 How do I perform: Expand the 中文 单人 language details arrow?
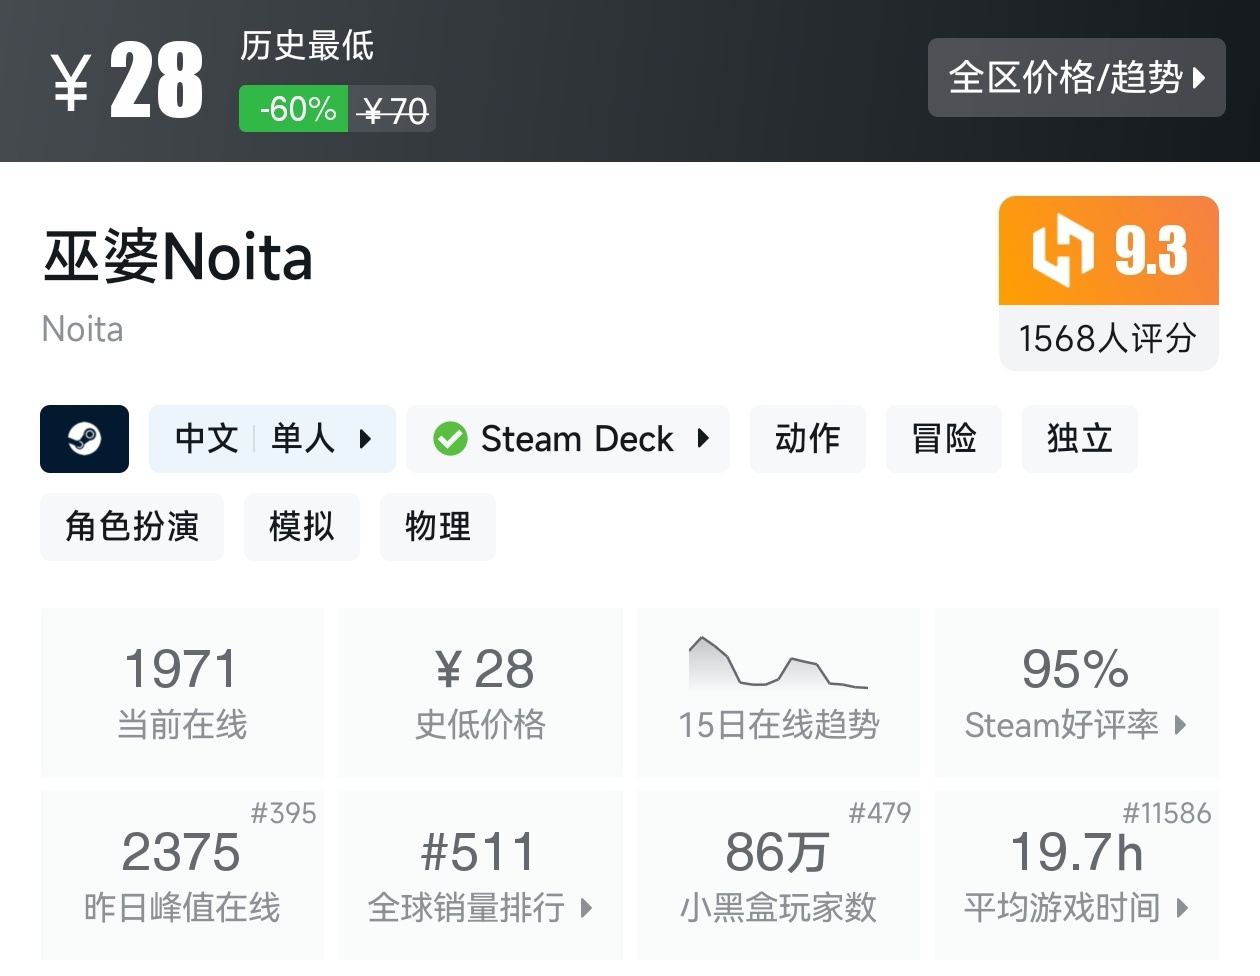(x=365, y=439)
